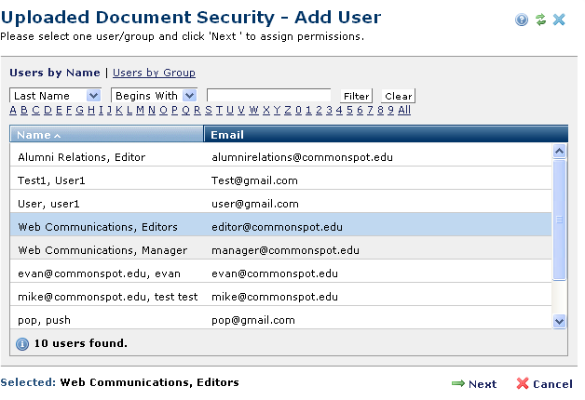Viewport: 585px width, 400px height.
Task: Close the Add User dialog with X icon
Action: 559,19
